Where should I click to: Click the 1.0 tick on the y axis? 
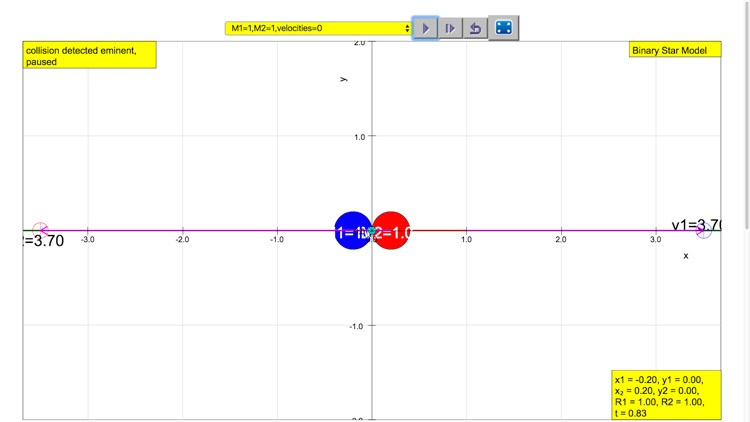pos(359,137)
